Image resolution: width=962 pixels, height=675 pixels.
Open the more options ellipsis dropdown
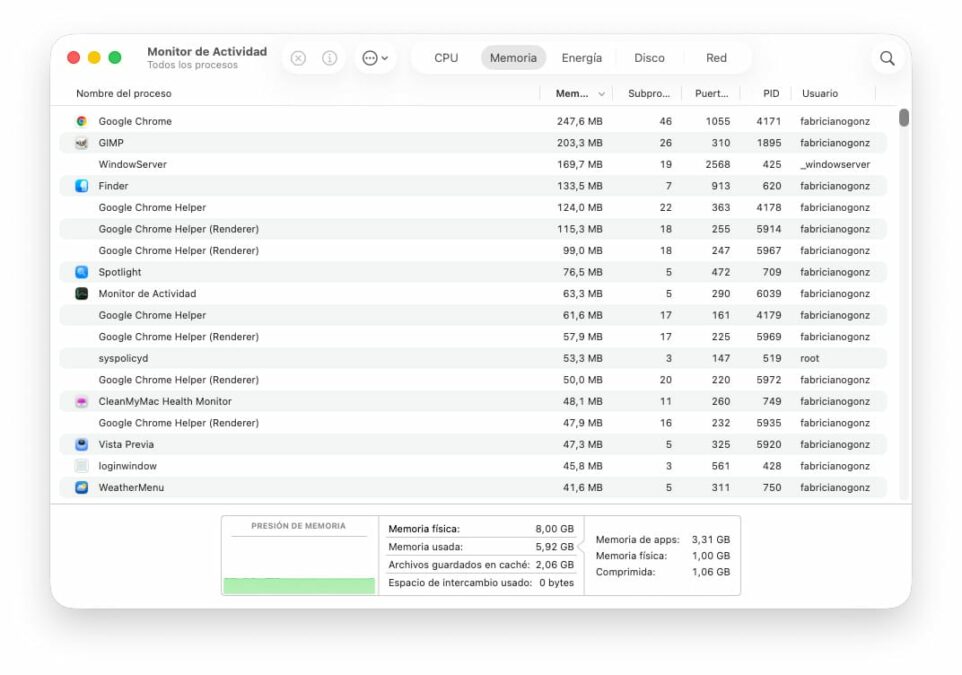tap(375, 58)
